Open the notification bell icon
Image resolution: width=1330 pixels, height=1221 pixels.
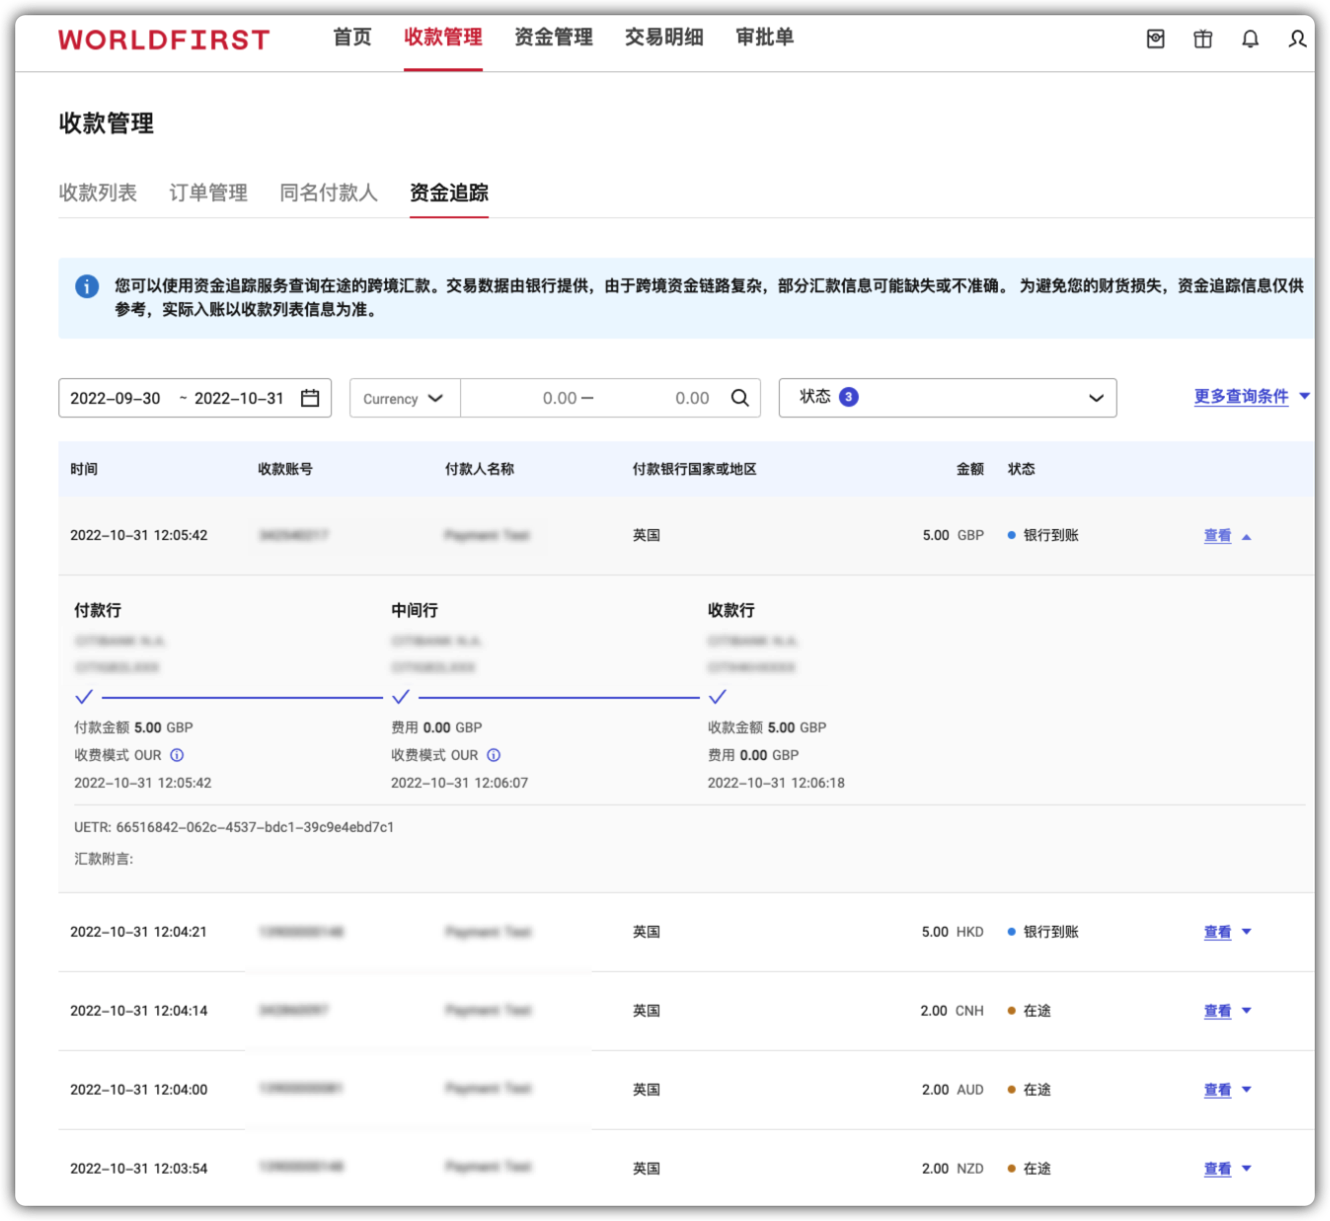pyautogui.click(x=1250, y=39)
